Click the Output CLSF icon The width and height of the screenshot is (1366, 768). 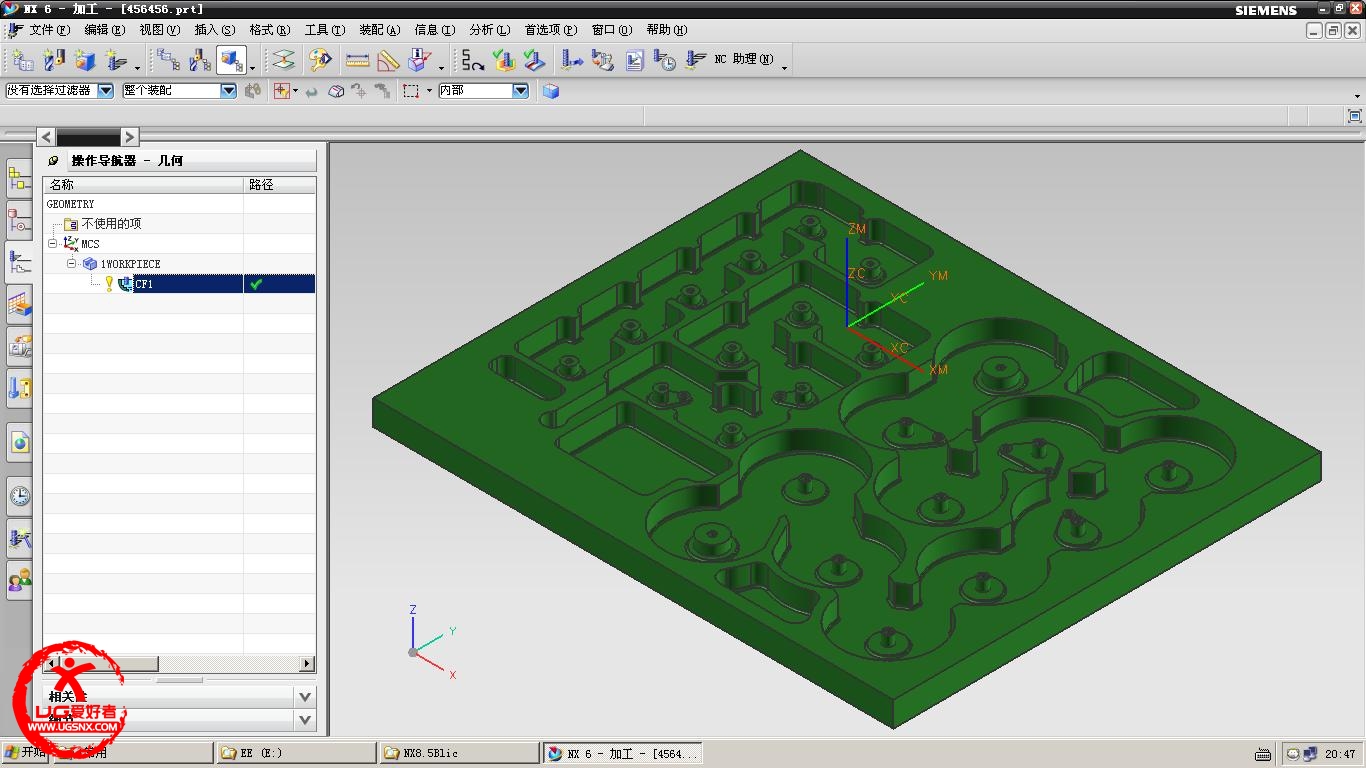(x=571, y=61)
